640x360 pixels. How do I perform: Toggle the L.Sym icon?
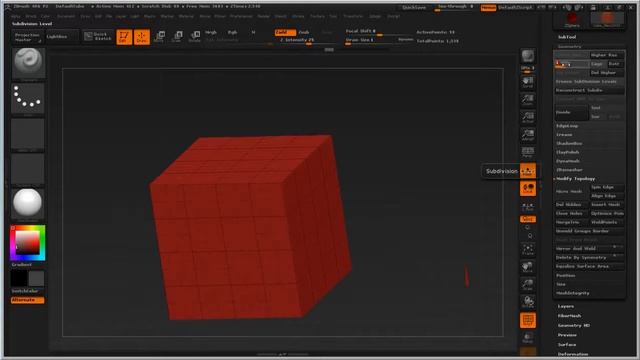[528, 207]
